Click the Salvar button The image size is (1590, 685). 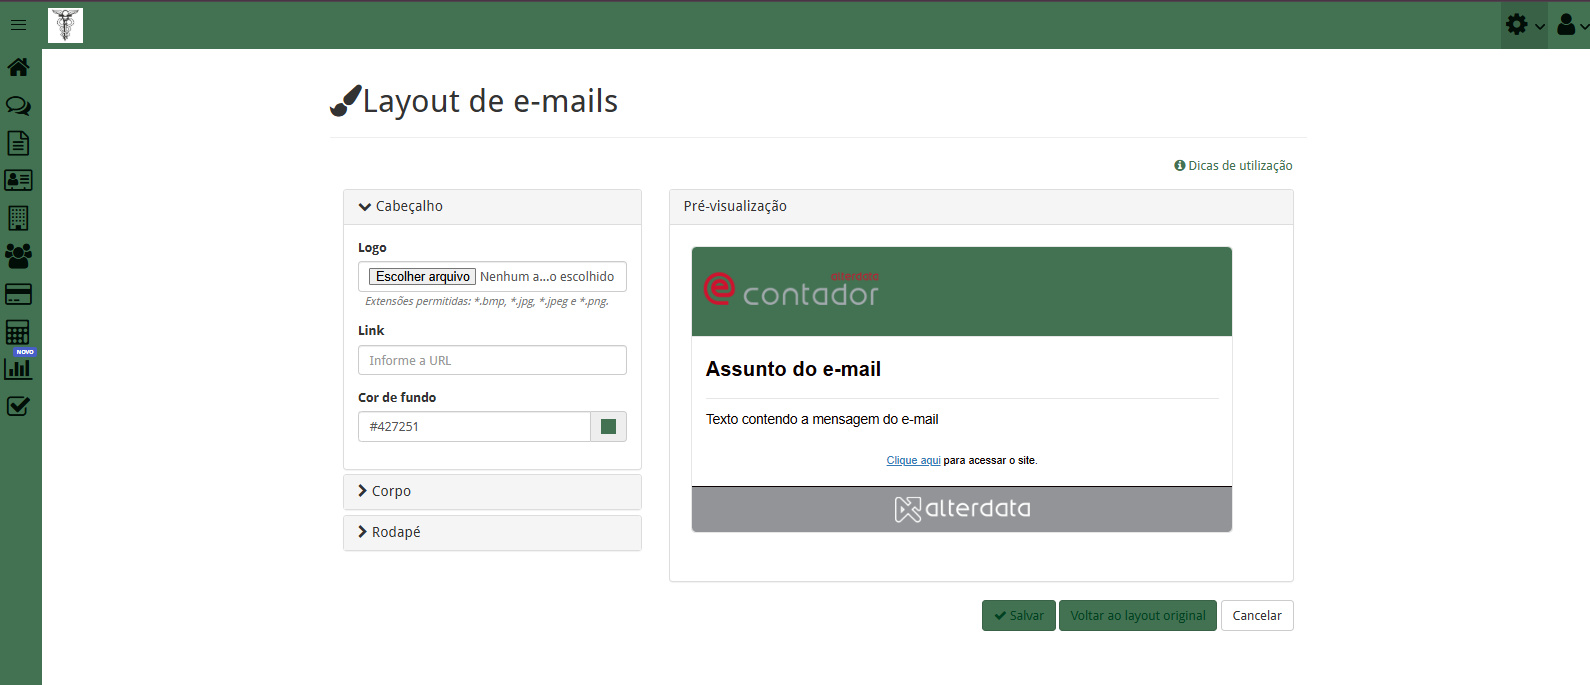click(1018, 616)
